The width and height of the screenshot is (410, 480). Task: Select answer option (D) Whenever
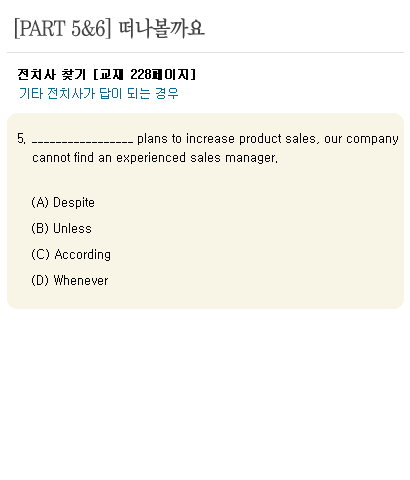point(70,281)
